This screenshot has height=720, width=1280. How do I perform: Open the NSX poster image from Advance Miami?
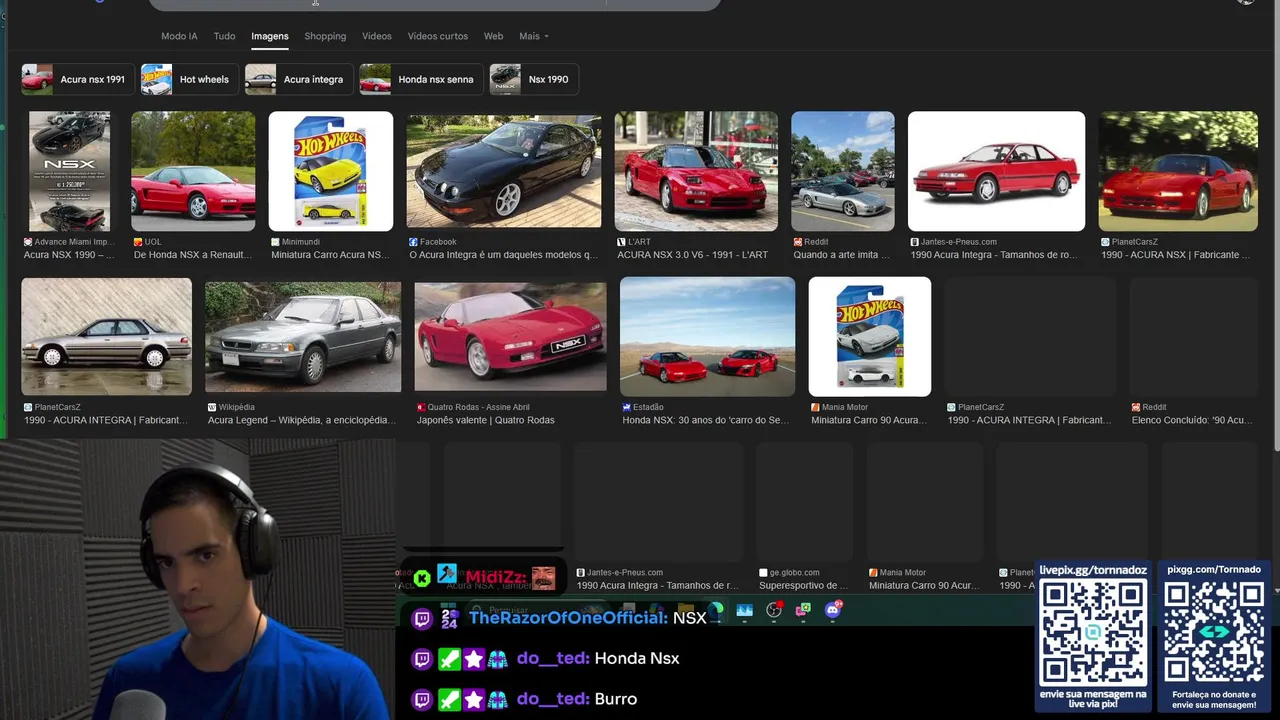tap(69, 171)
